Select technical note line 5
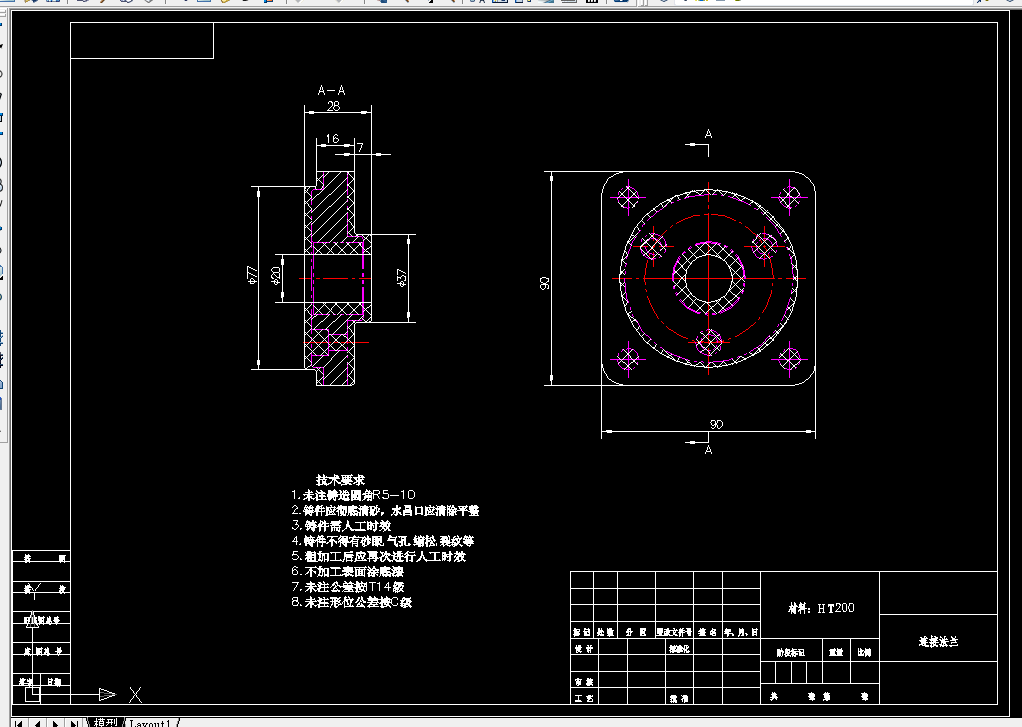This screenshot has width=1022, height=727. point(379,556)
